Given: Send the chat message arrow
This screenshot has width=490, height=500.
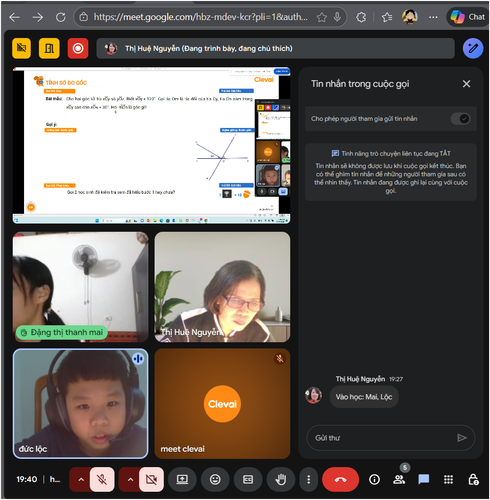Looking at the screenshot, I should coord(462,438).
